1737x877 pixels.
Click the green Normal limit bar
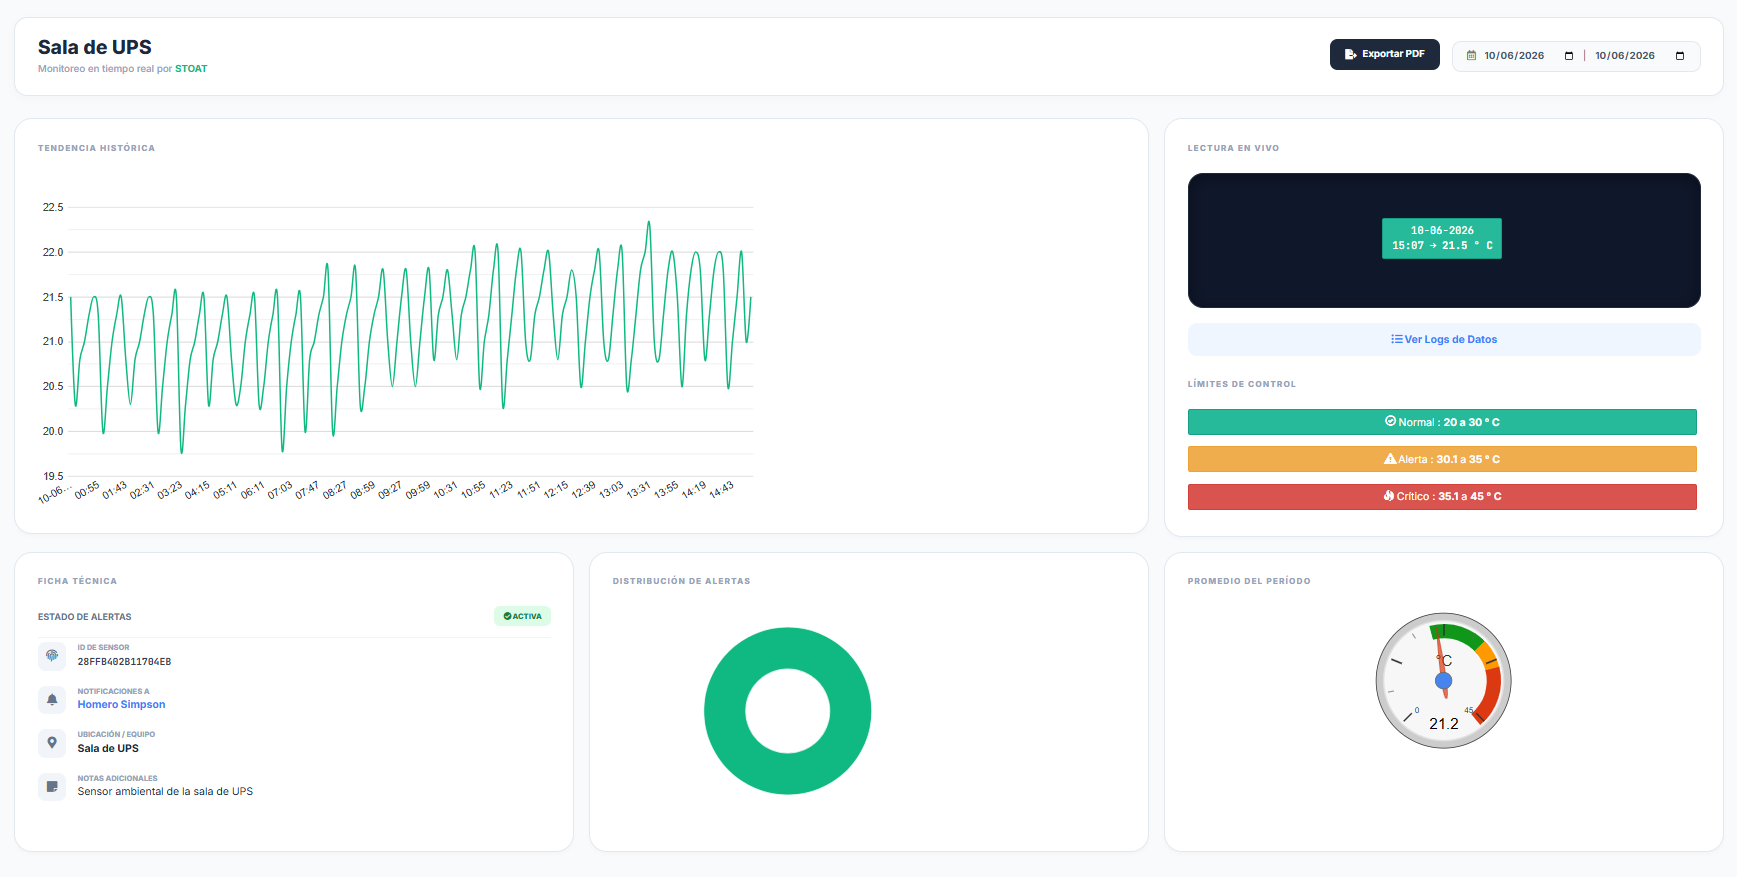[1442, 422]
